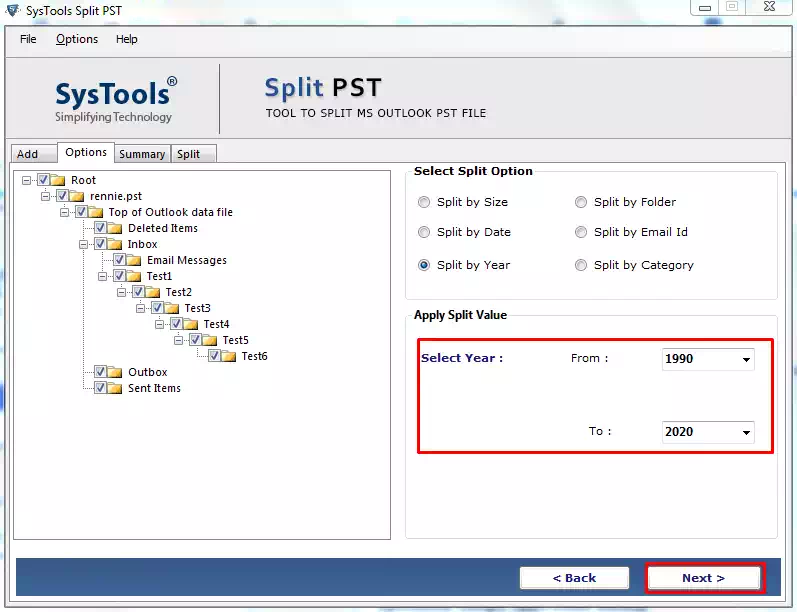
Task: Uncheck the Sent Items checkbox
Action: click(x=100, y=388)
